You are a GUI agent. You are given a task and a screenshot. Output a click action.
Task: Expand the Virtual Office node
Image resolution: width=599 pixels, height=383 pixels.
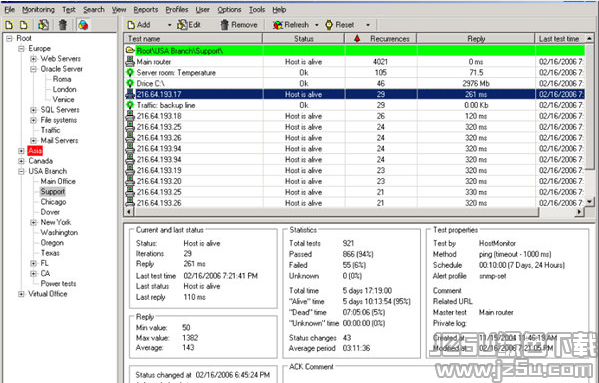tap(21, 294)
